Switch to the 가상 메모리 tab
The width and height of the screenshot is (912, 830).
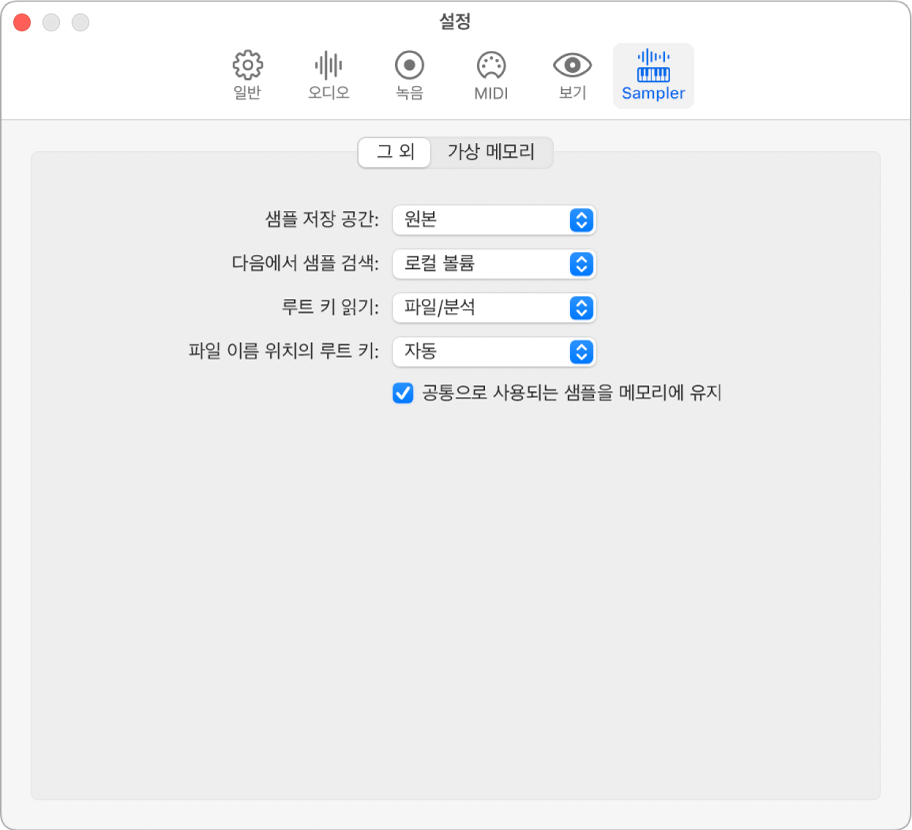tap(491, 153)
